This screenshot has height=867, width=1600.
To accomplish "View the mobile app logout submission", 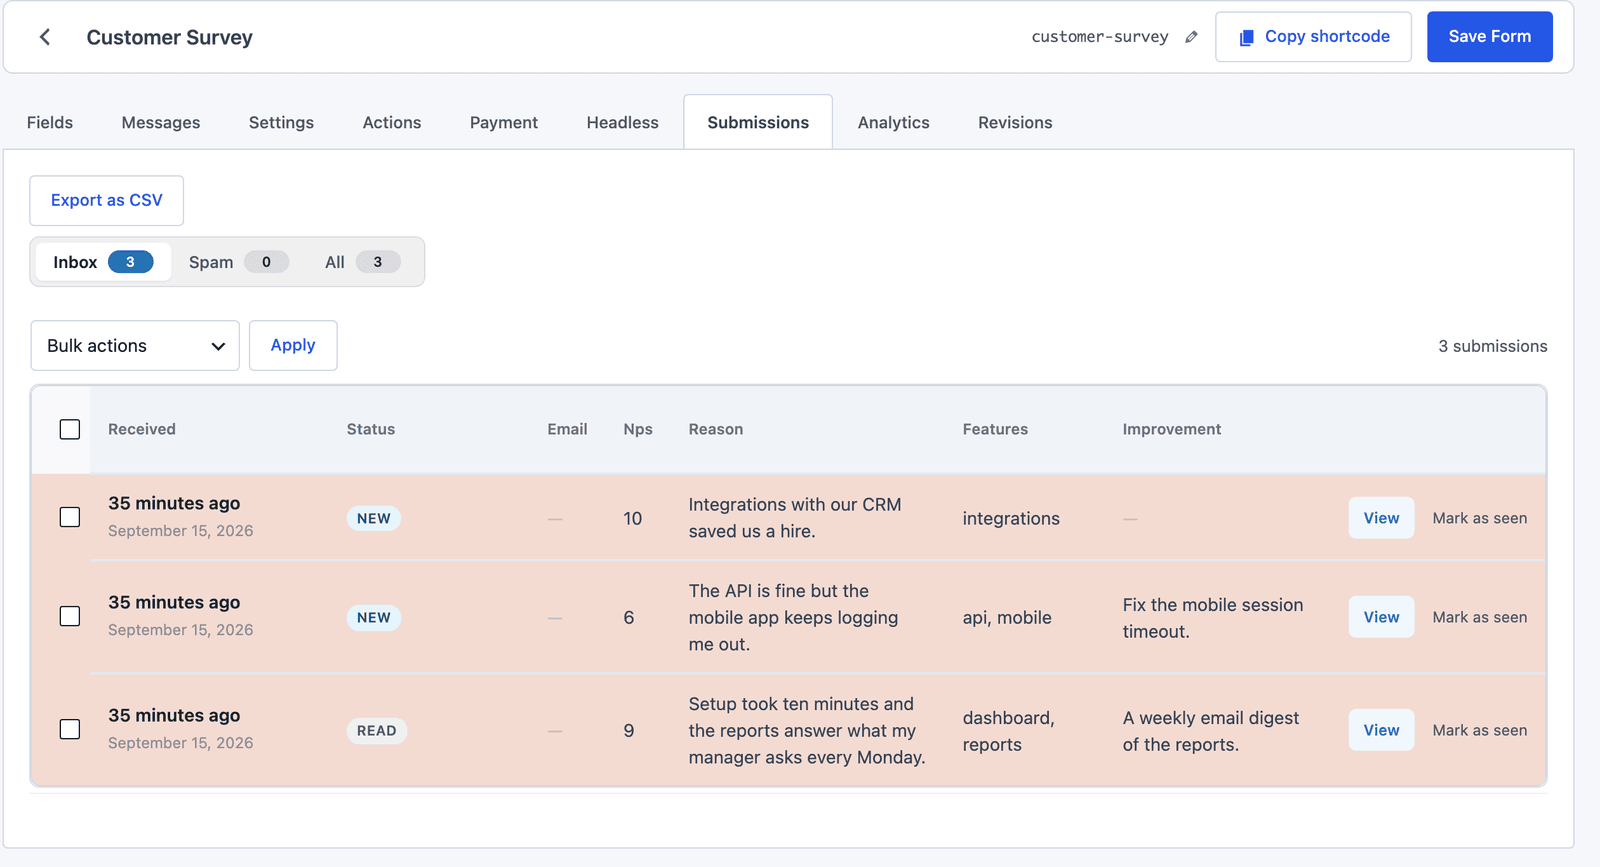I will pyautogui.click(x=1381, y=617).
